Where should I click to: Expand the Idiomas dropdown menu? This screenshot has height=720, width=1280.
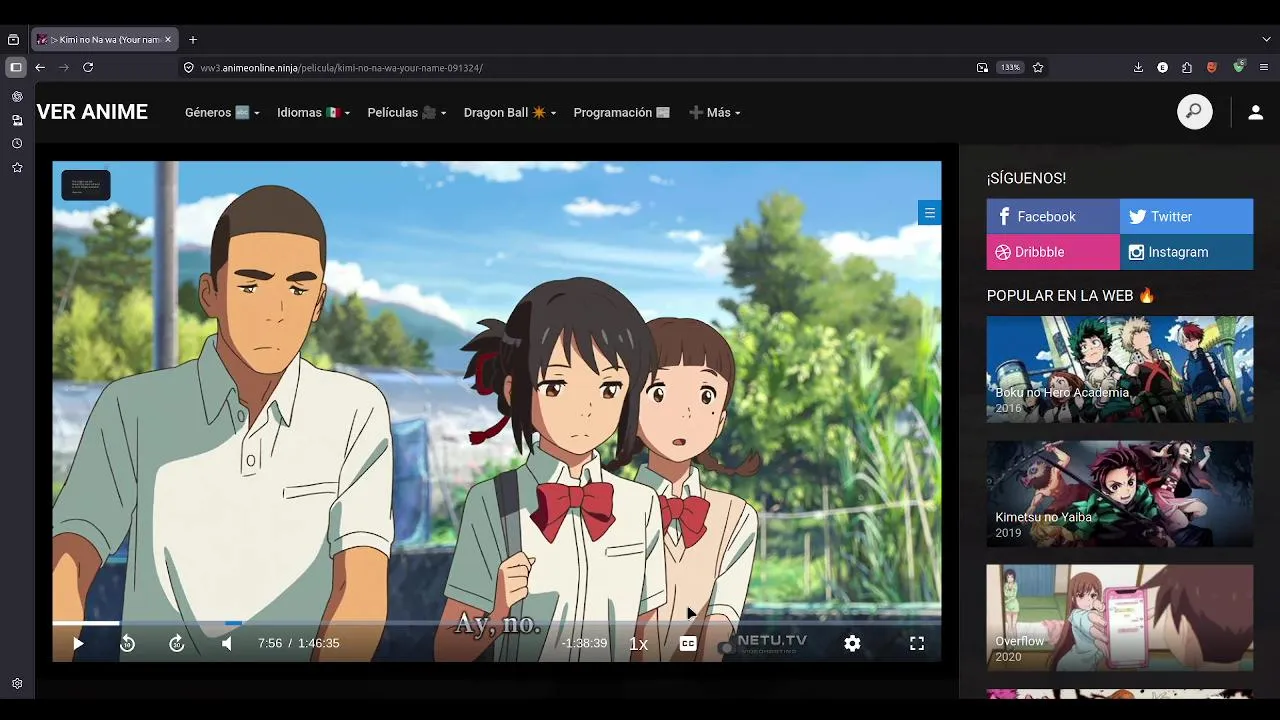pyautogui.click(x=313, y=113)
